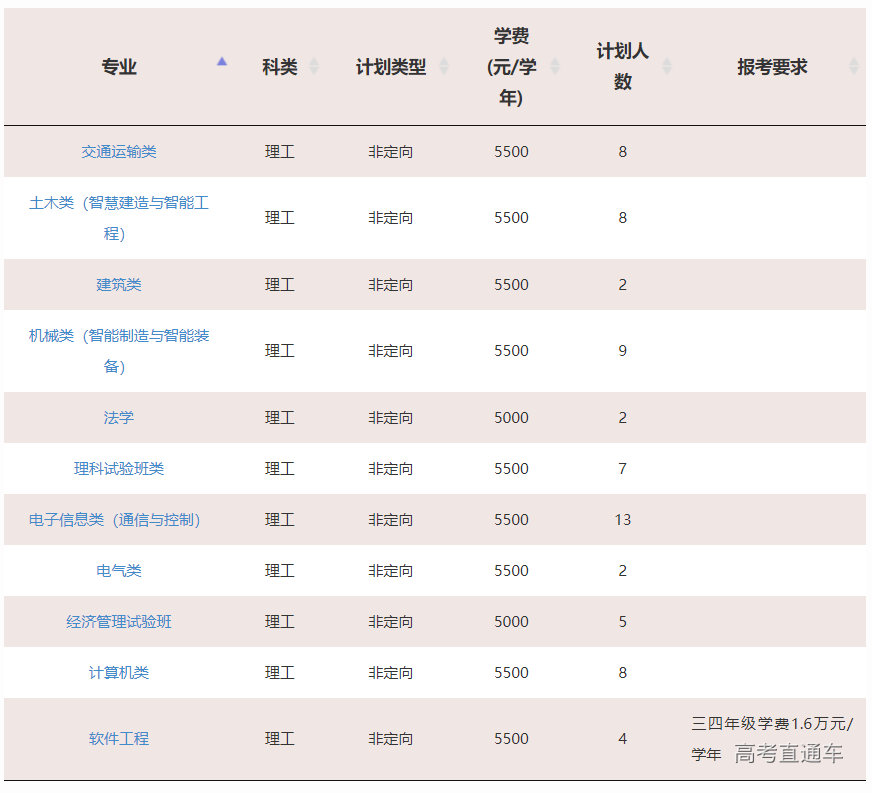Click the 理科试验班类 link
The image size is (872, 793).
(119, 469)
